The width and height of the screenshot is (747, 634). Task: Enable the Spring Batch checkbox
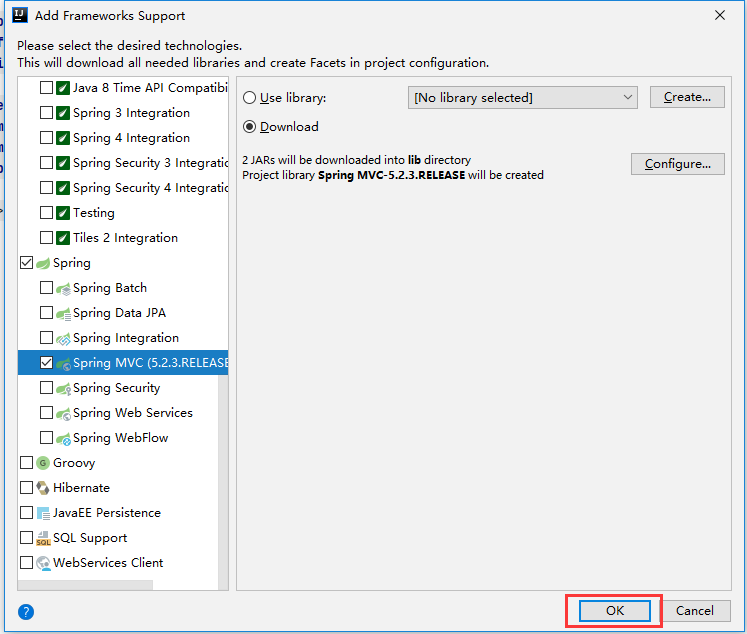46,288
